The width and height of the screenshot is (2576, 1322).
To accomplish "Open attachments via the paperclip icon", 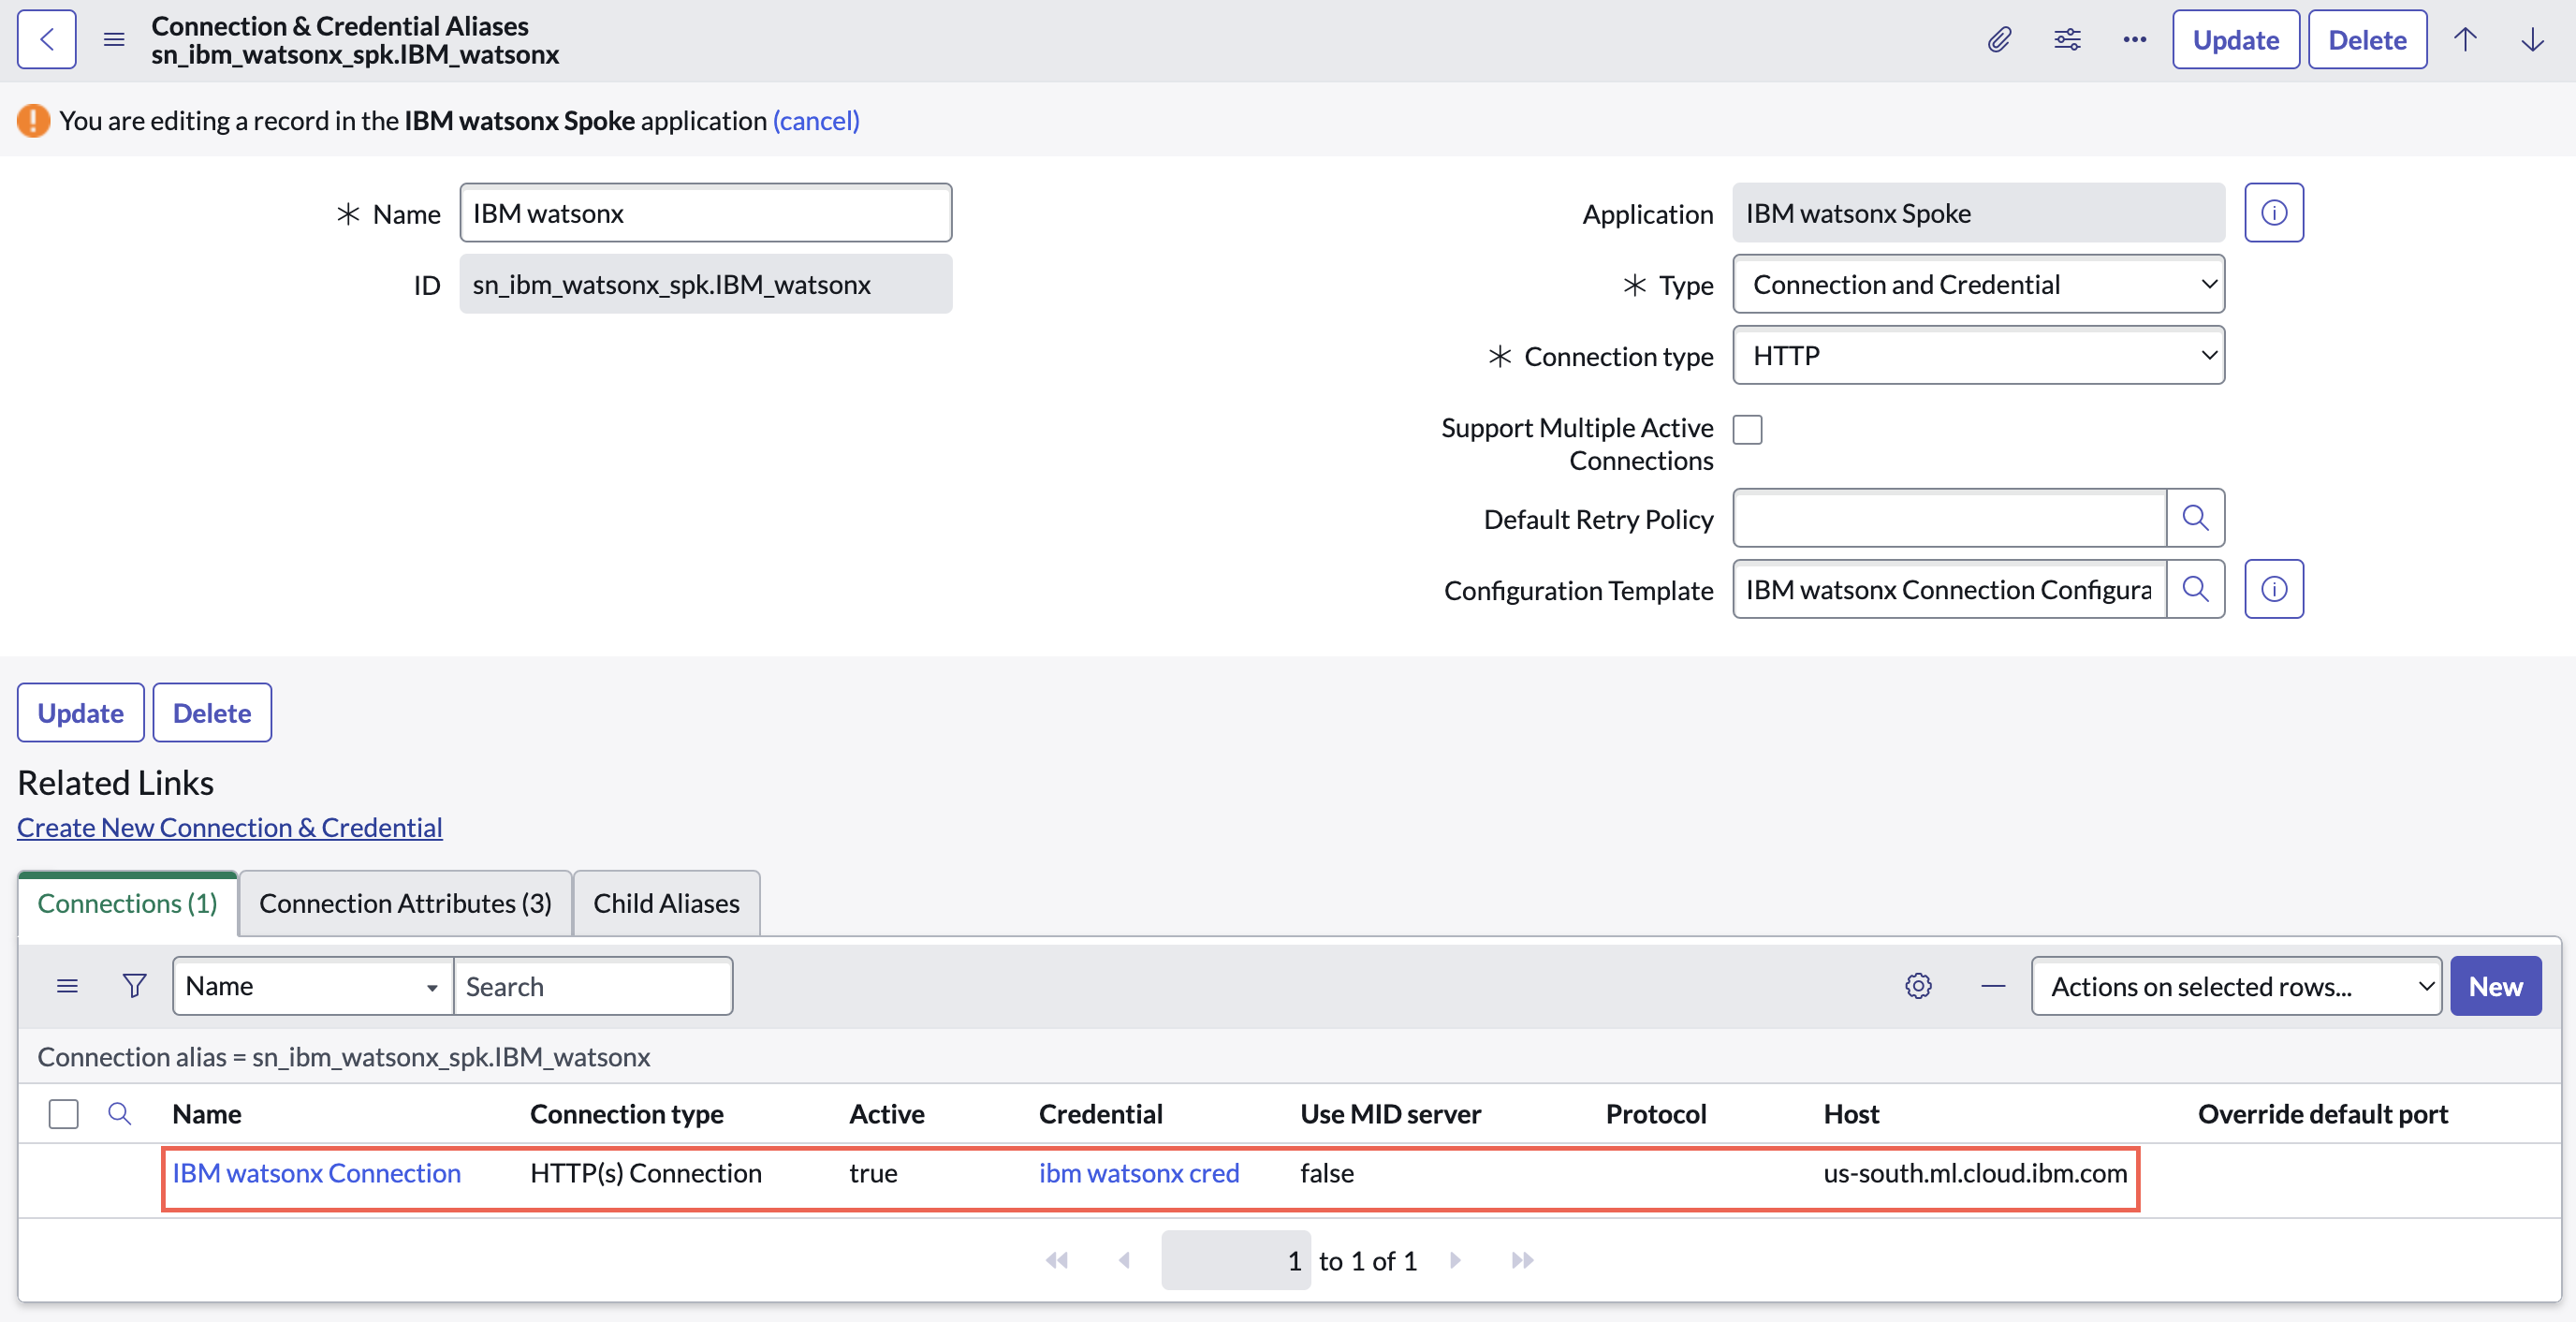I will coord(1999,39).
